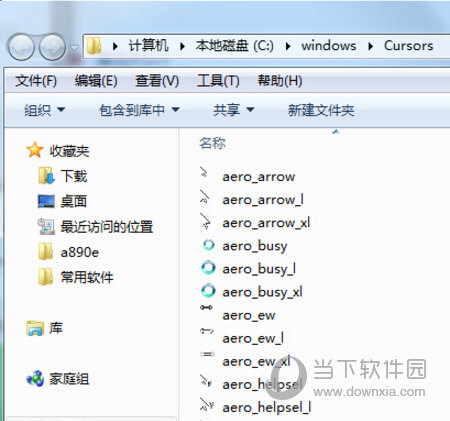The height and width of the screenshot is (421, 450).
Task: Select the file named aero_busy
Action: (255, 246)
